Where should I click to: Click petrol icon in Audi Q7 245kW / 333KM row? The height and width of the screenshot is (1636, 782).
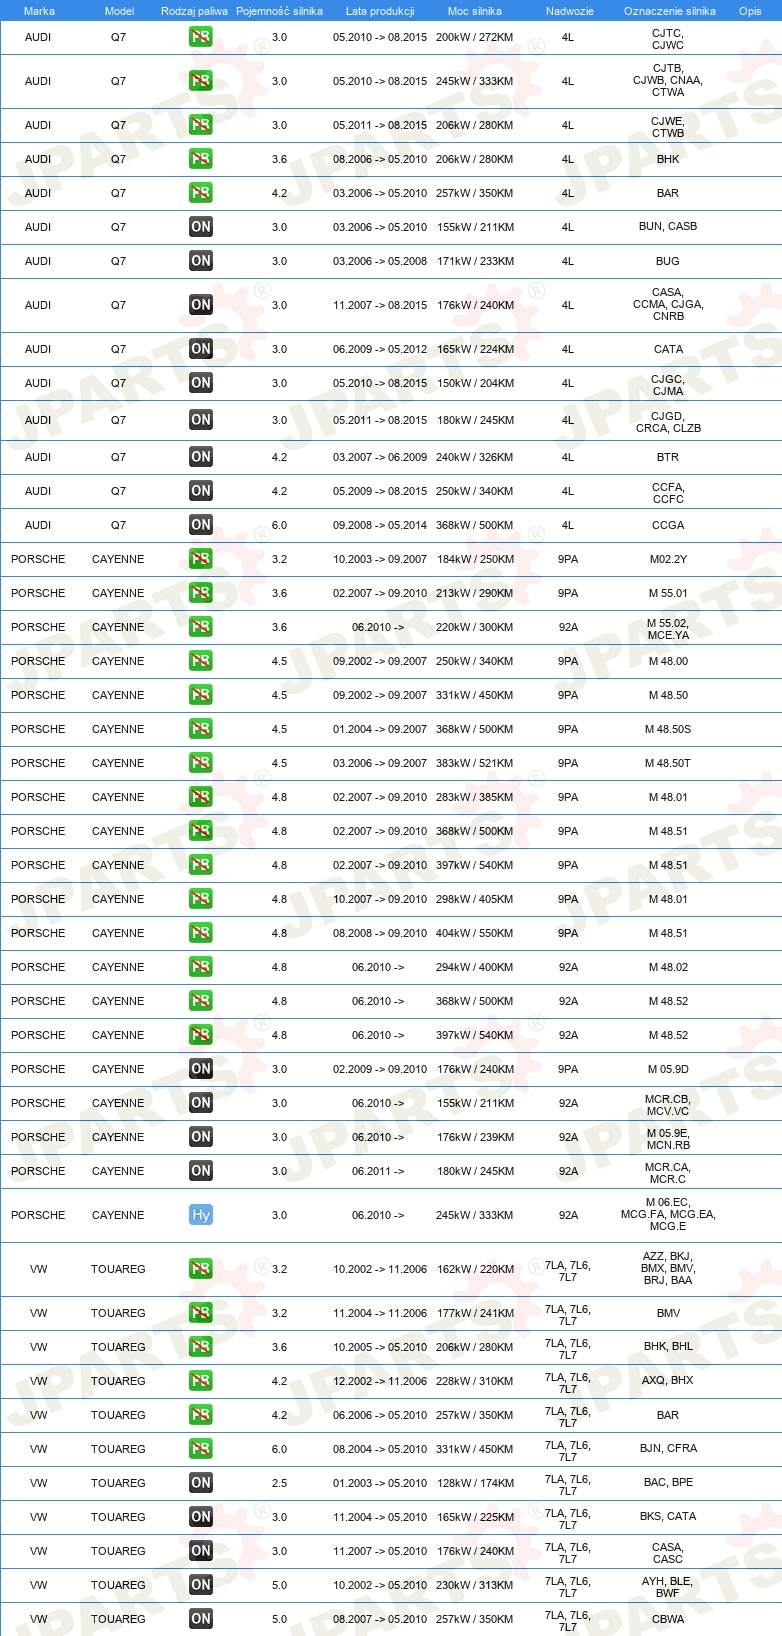coord(201,81)
